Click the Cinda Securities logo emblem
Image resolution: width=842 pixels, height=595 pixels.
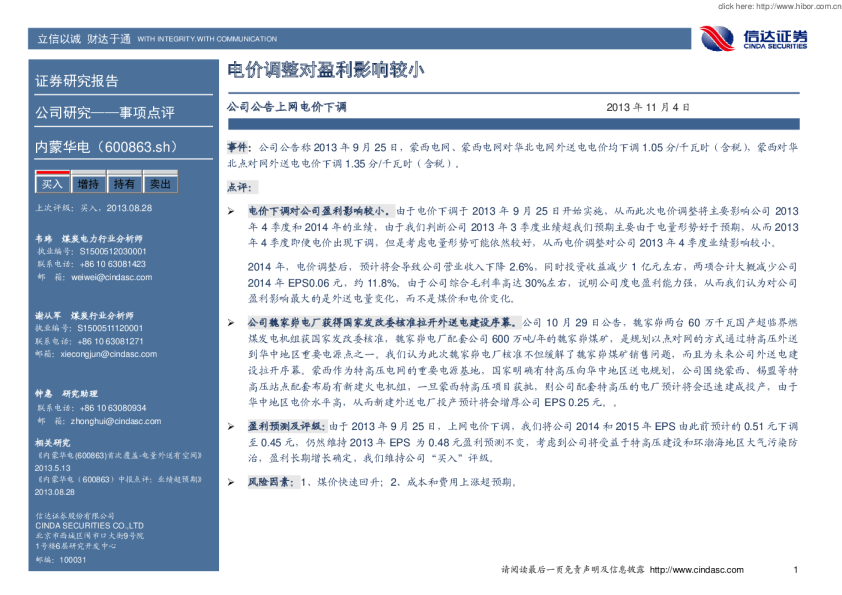[x=716, y=39]
